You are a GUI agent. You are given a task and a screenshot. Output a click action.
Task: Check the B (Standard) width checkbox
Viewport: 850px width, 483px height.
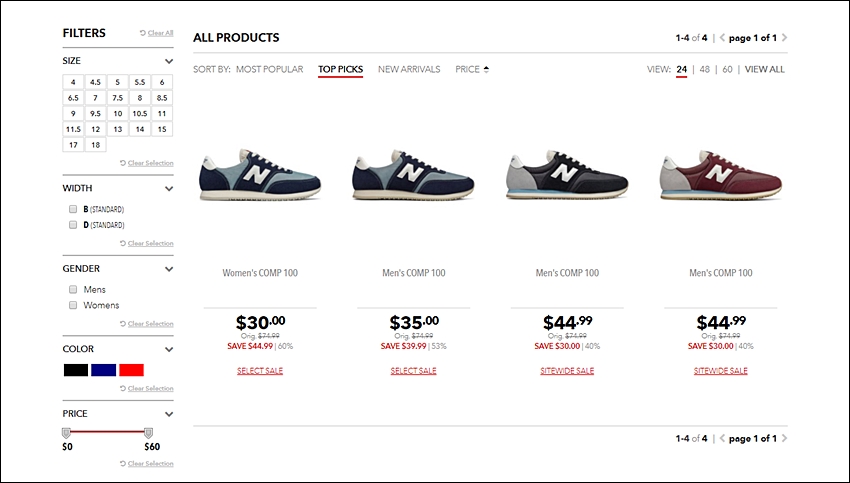pyautogui.click(x=73, y=209)
